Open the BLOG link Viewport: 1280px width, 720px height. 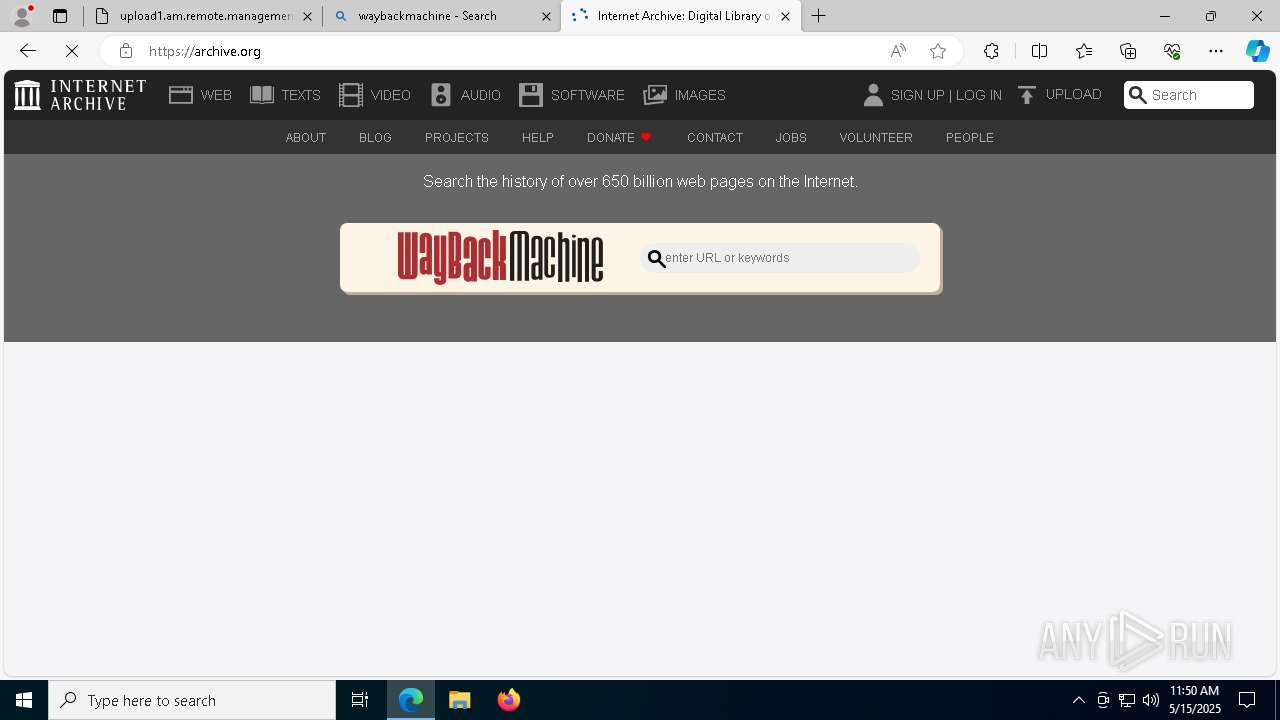(375, 137)
